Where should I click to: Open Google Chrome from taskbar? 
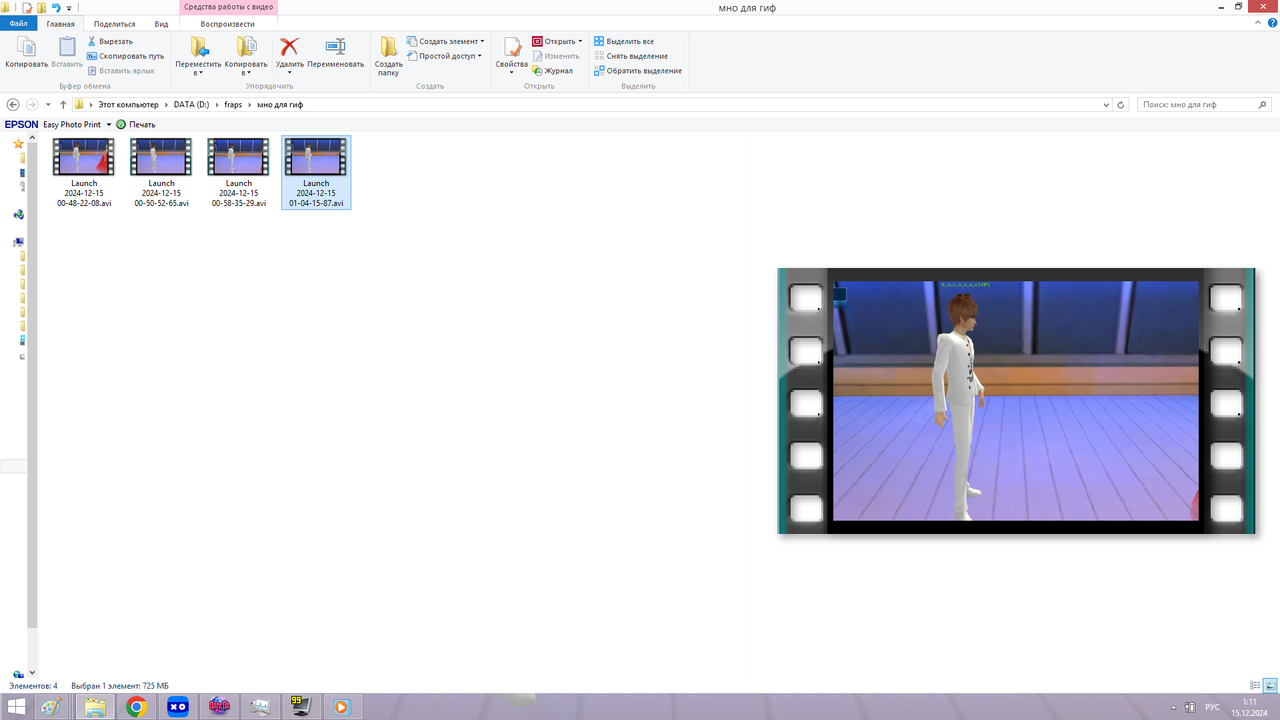(x=137, y=707)
